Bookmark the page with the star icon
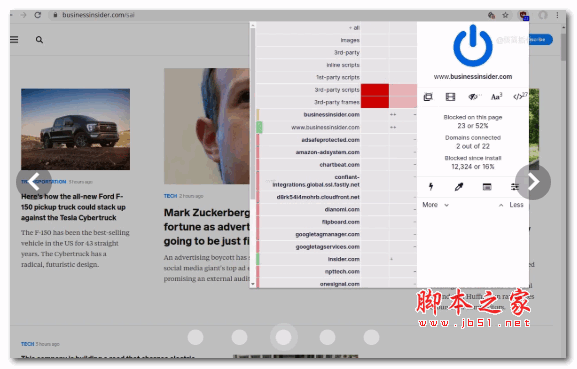The width and height of the screenshot is (577, 369). (x=505, y=15)
